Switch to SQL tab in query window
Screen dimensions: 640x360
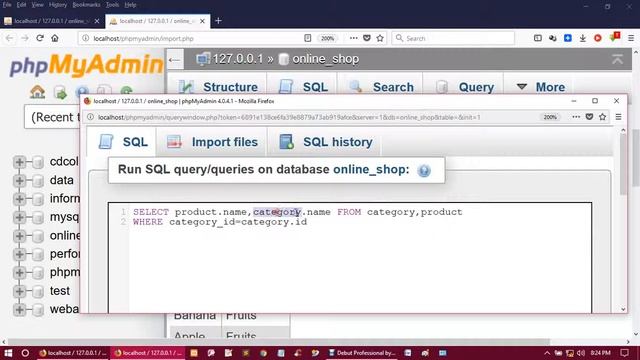[x=123, y=142]
